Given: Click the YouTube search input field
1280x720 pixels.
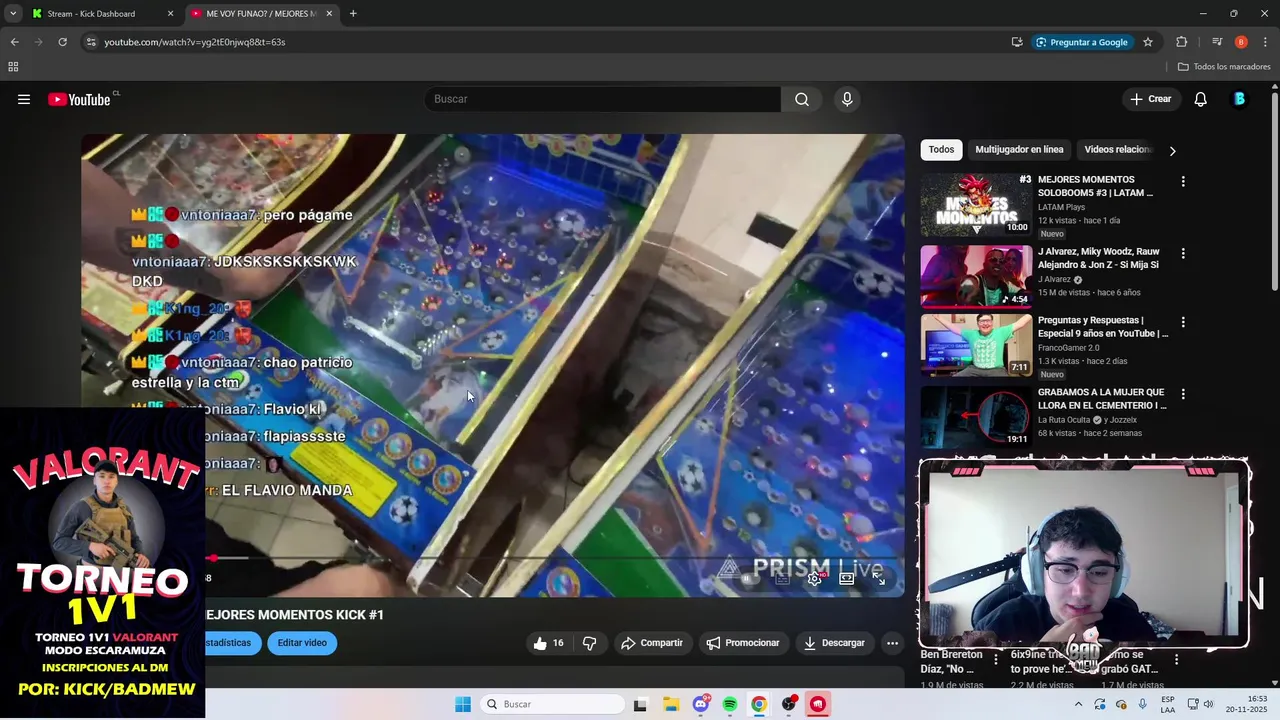Looking at the screenshot, I should pyautogui.click(x=603, y=99).
